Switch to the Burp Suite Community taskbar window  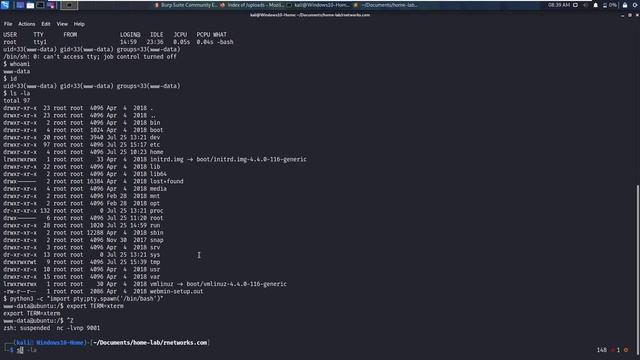[186, 5]
